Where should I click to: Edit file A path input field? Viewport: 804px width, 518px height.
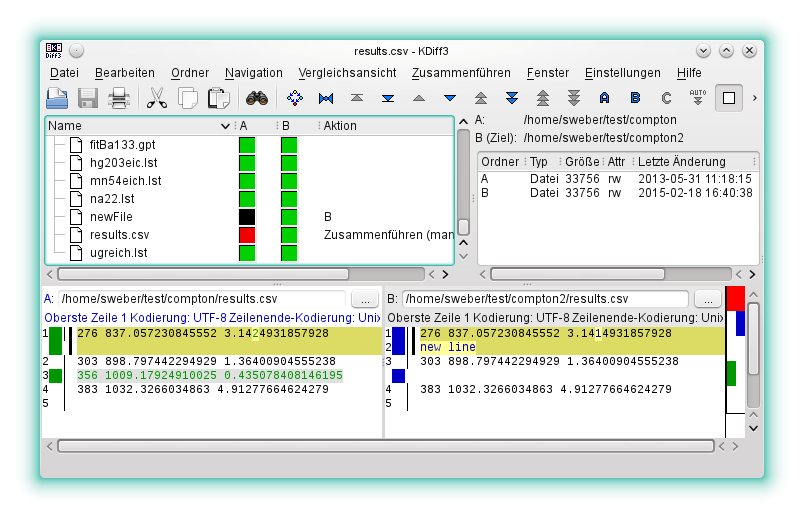pyautogui.click(x=202, y=298)
